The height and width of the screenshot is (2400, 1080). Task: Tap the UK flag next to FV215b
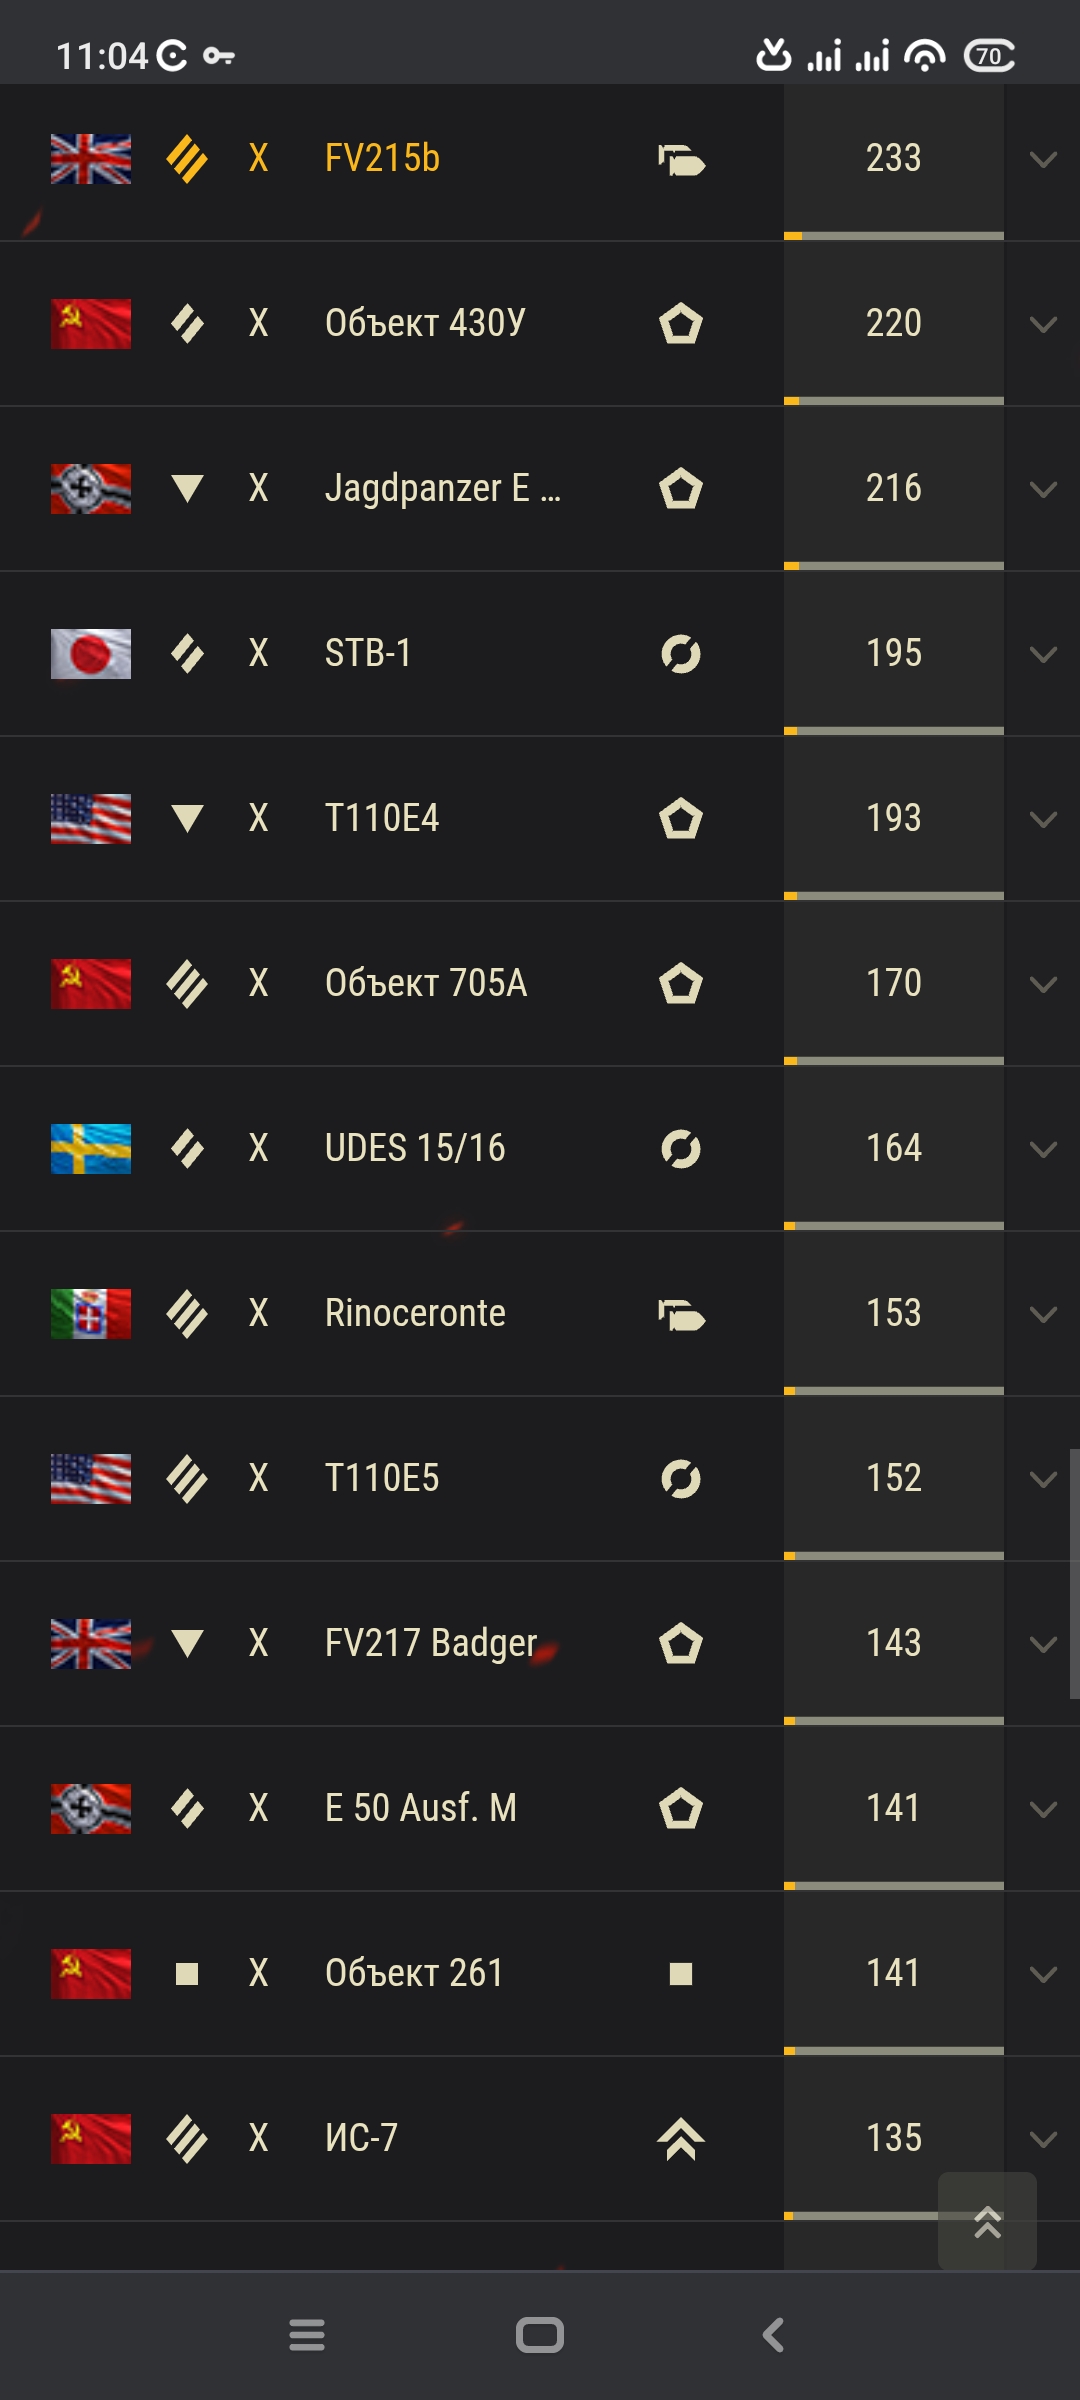91,159
